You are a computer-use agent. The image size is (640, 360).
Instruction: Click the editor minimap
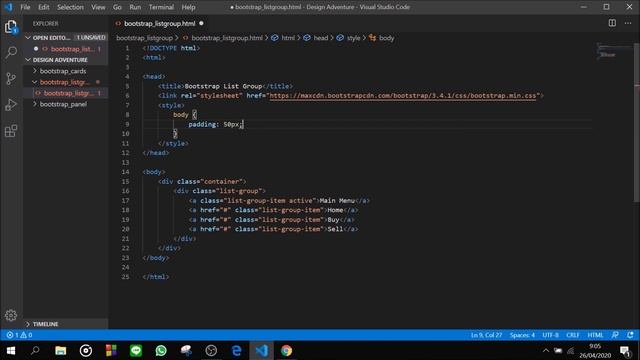point(613,51)
